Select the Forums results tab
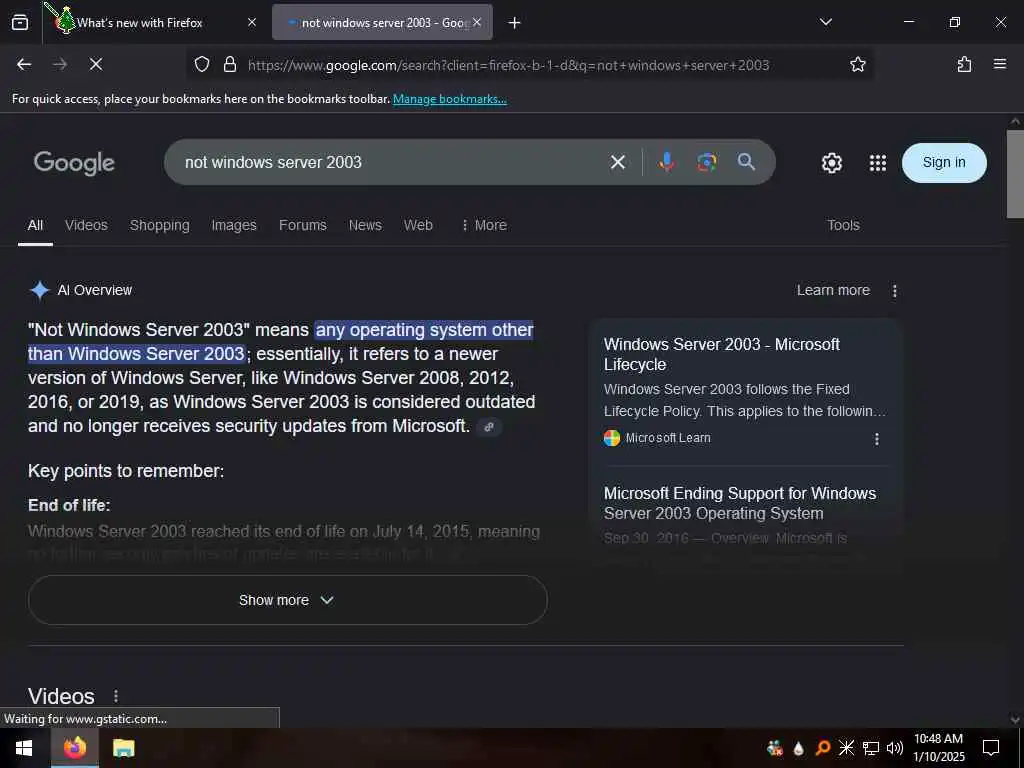 tap(302, 225)
